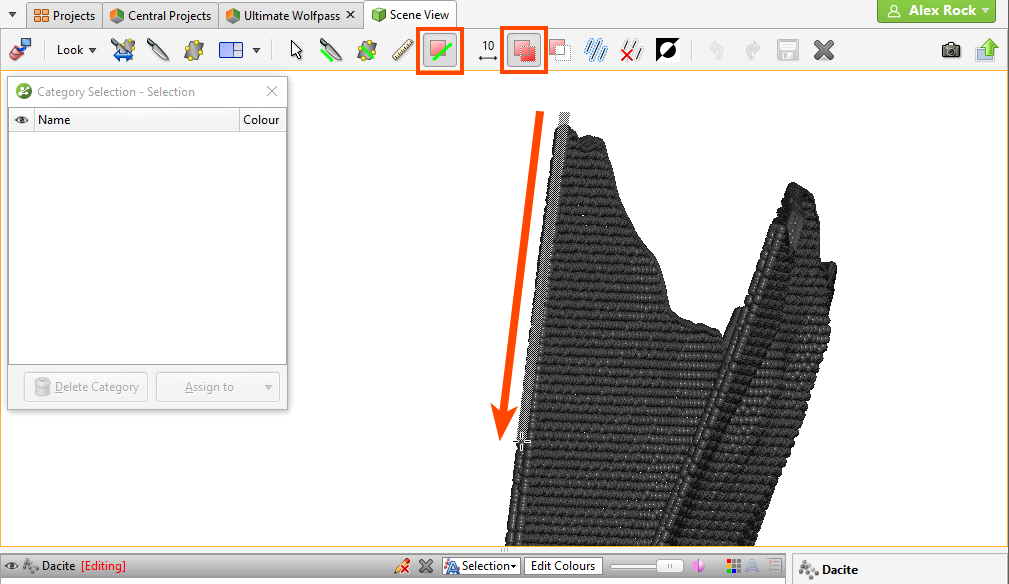Click the Dacite opacity slider
The image size is (1009, 584).
[647, 566]
